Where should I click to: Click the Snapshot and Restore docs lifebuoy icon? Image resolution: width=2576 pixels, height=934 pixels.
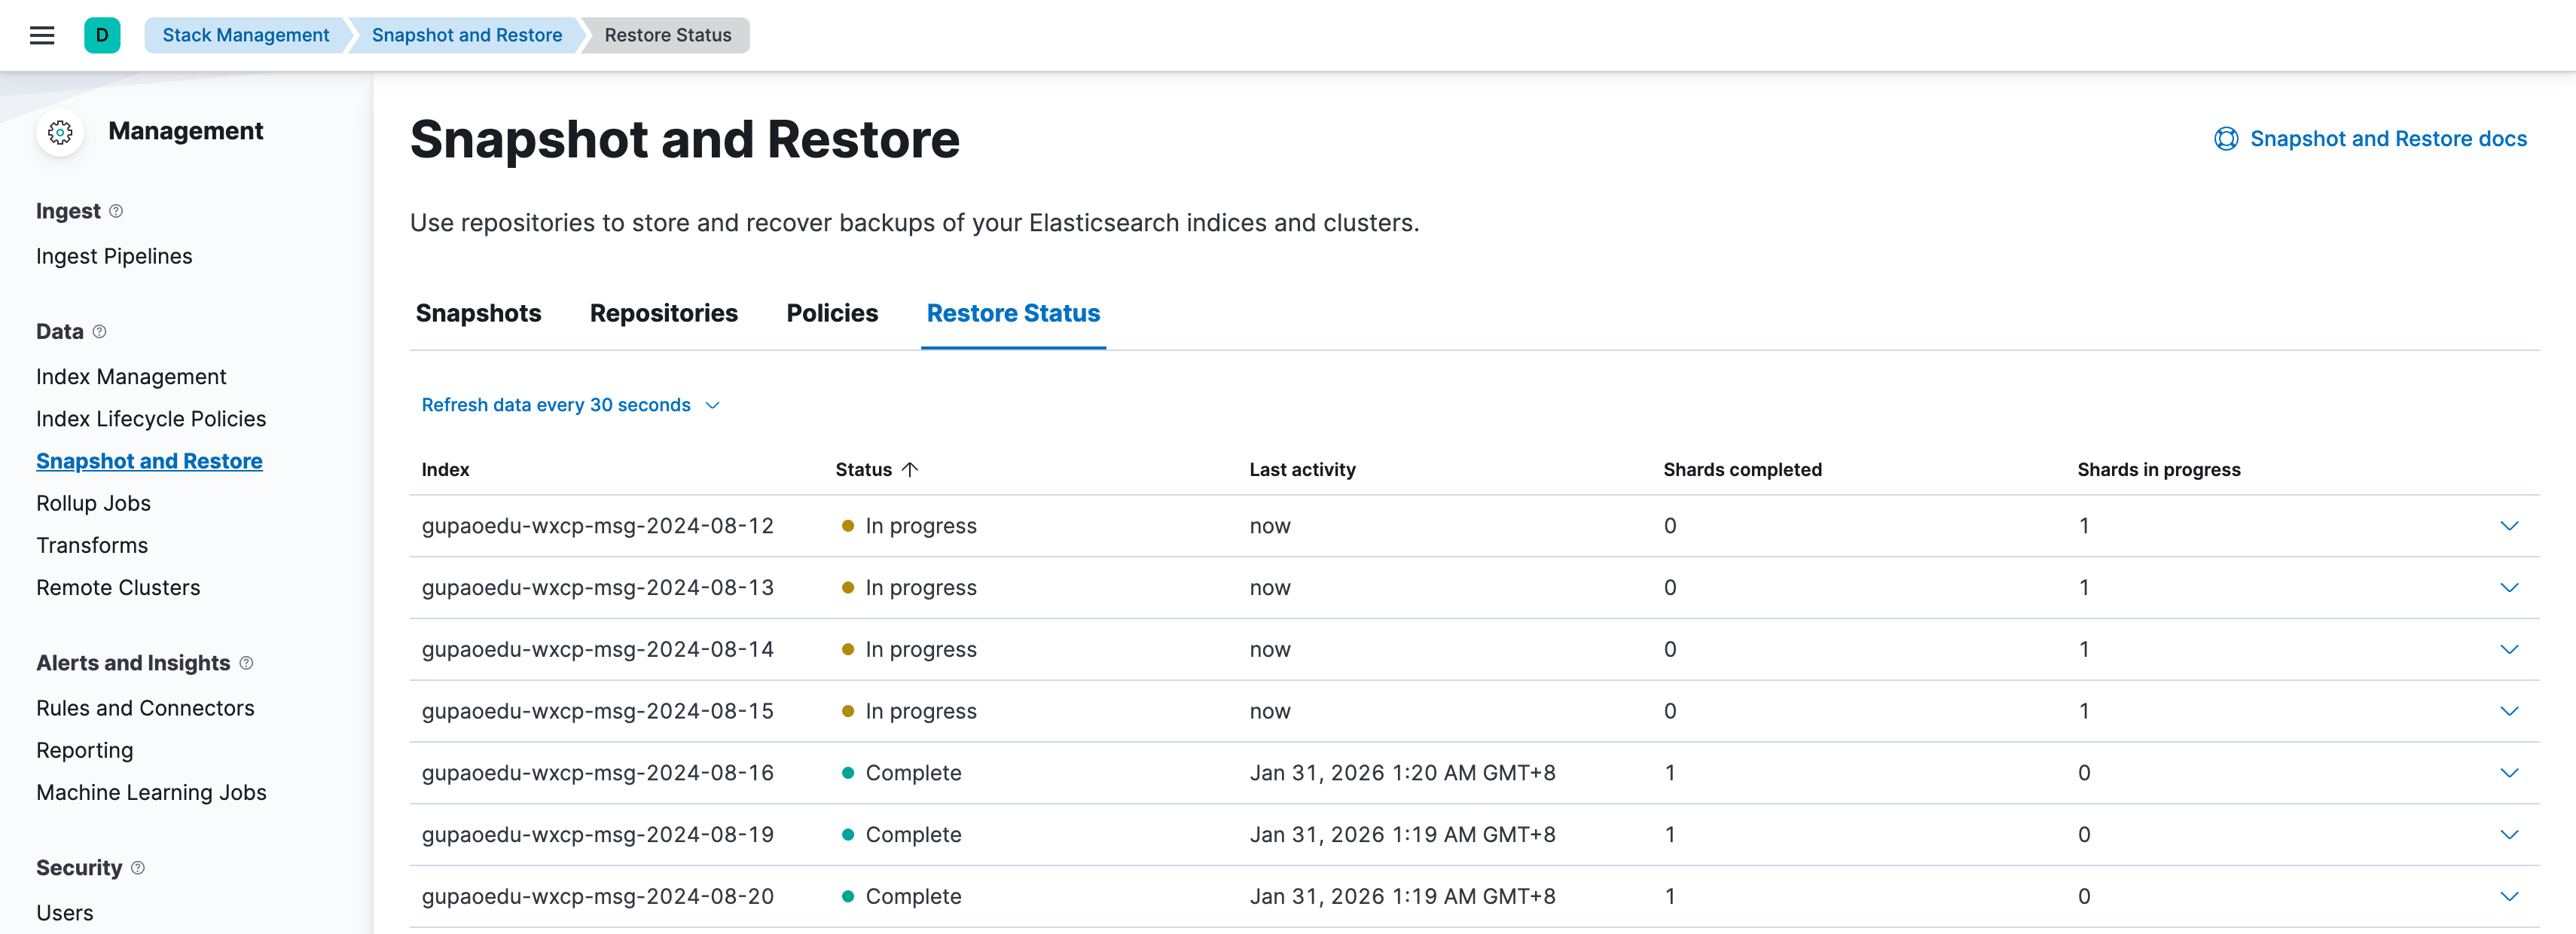(2225, 139)
